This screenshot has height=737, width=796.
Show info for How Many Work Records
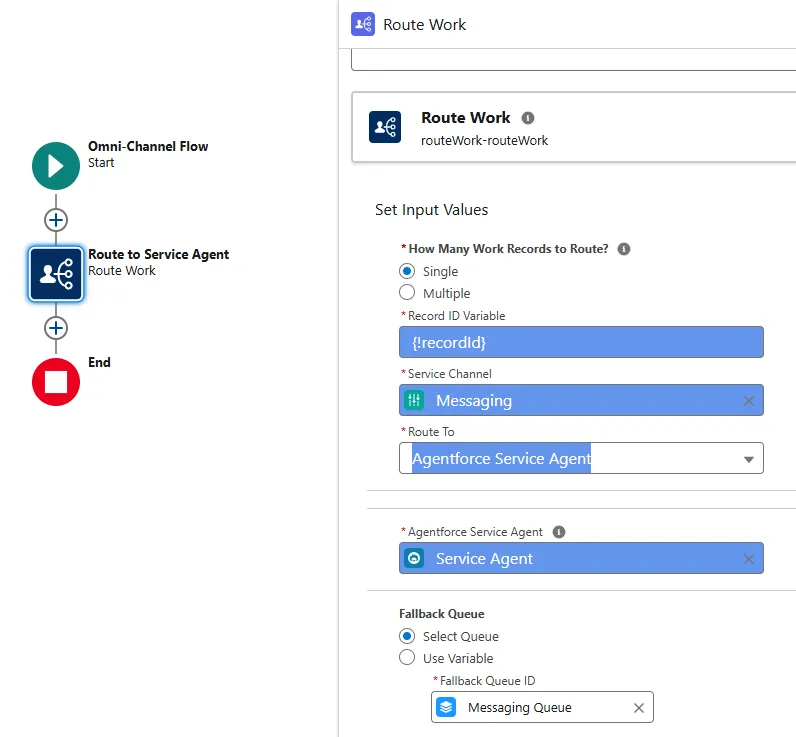pos(624,249)
